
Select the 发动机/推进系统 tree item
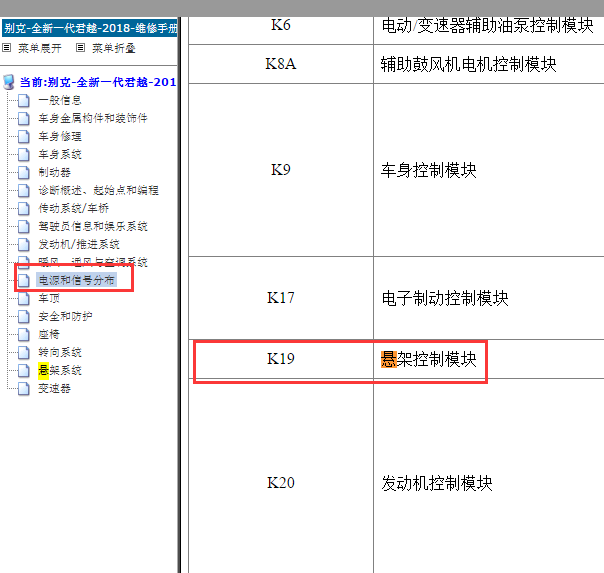(79, 245)
